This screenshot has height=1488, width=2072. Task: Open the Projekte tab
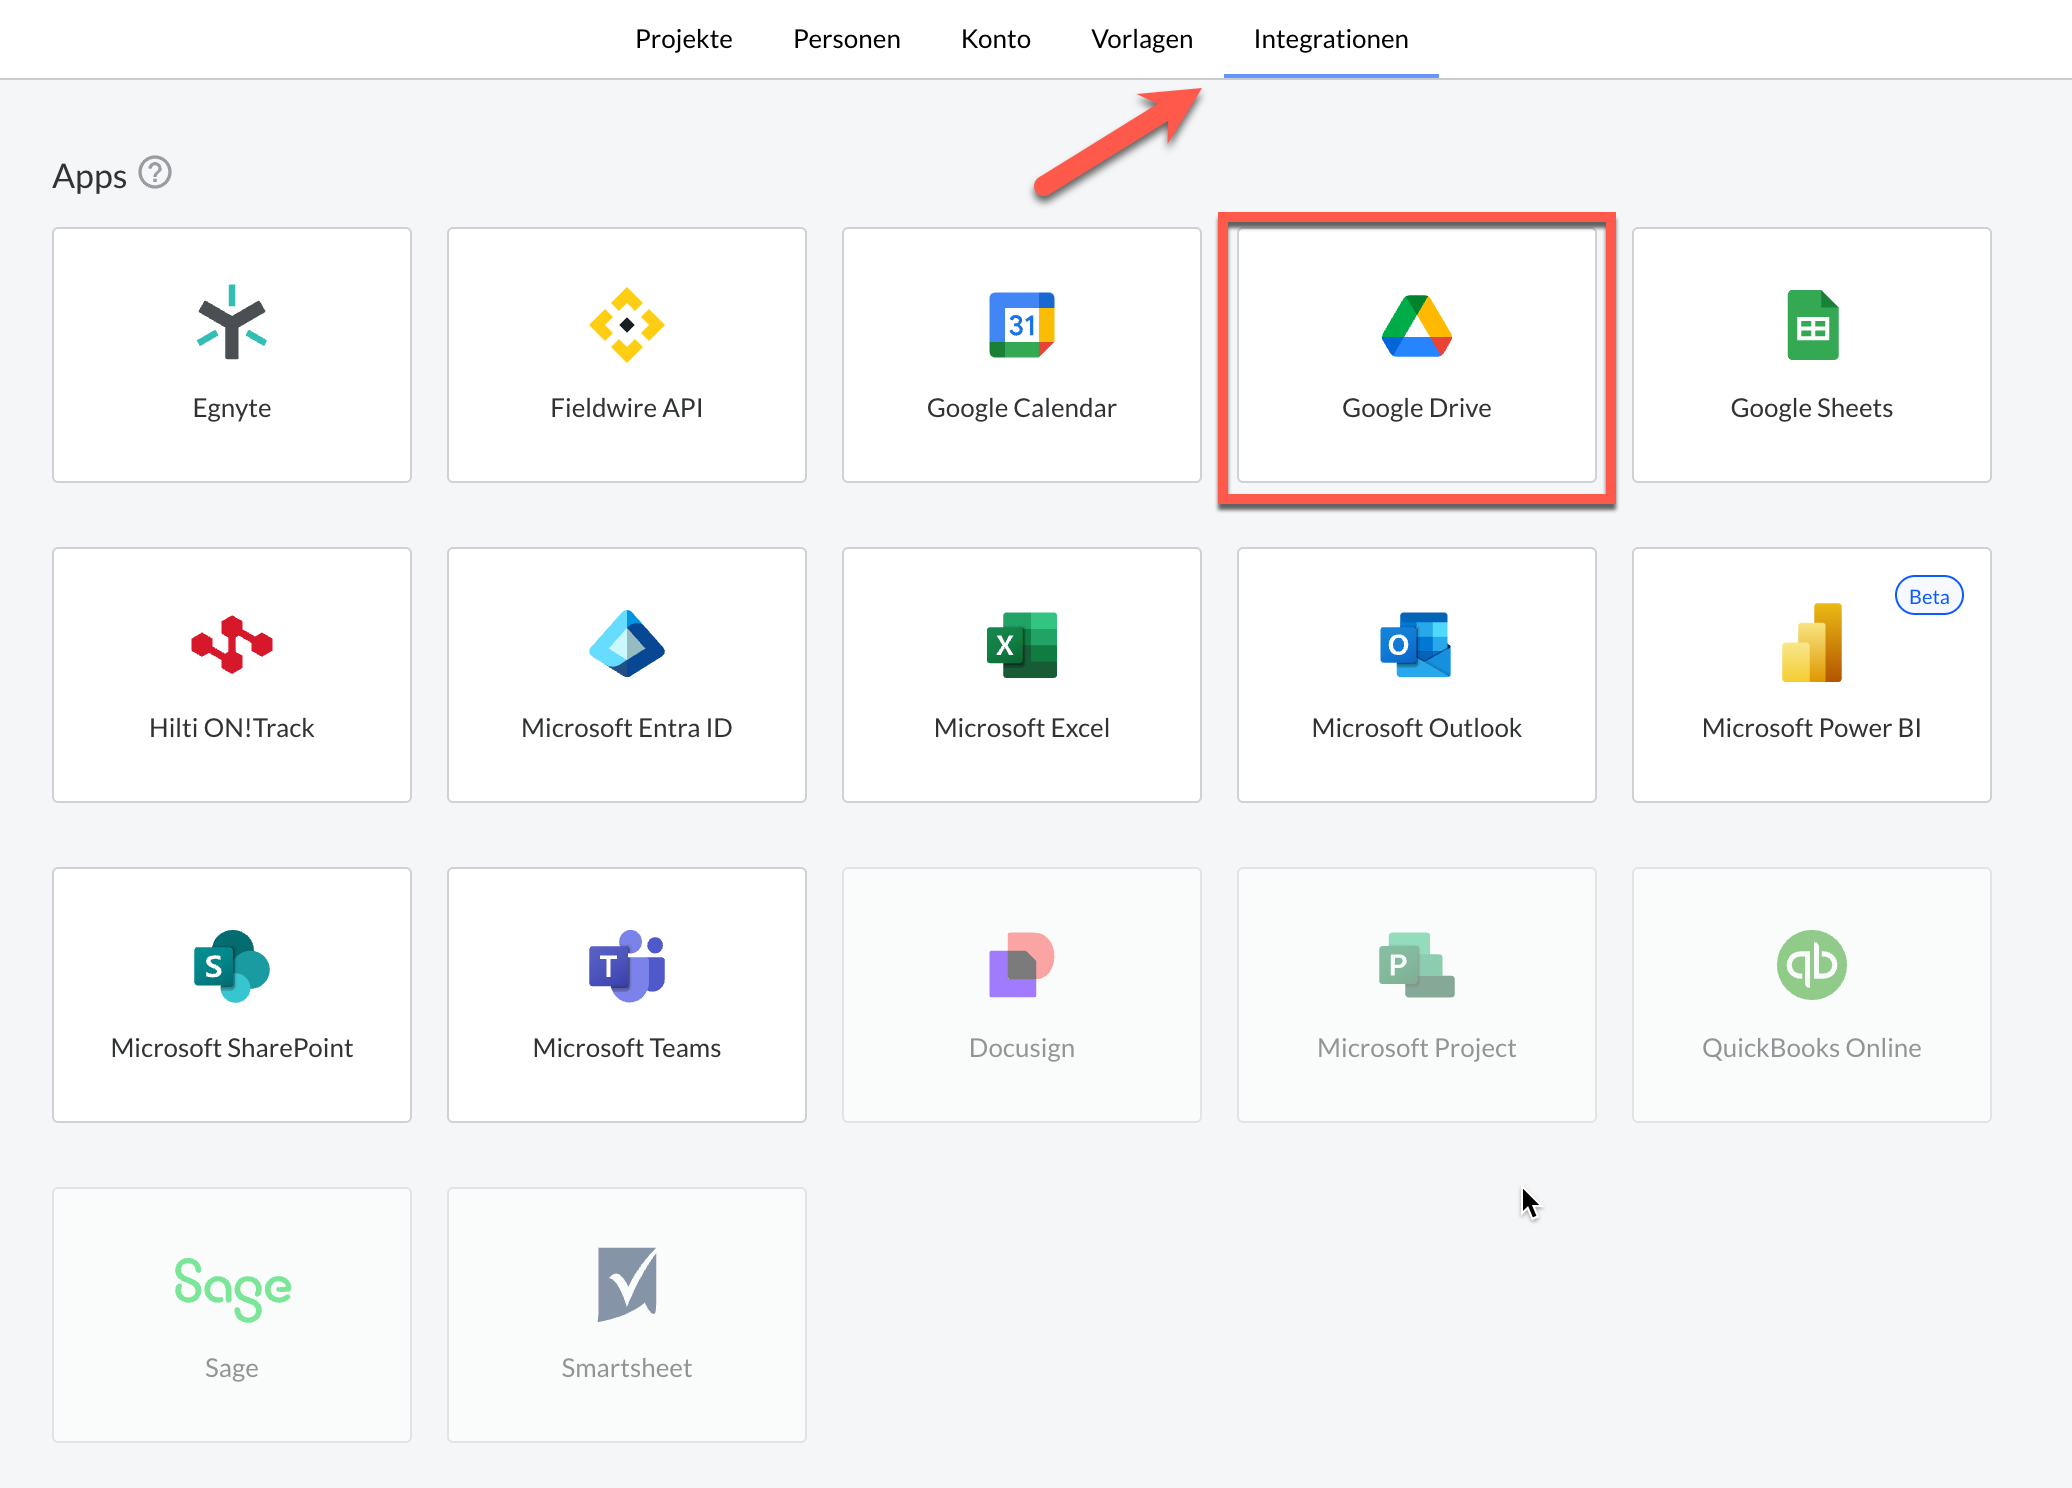click(x=684, y=39)
